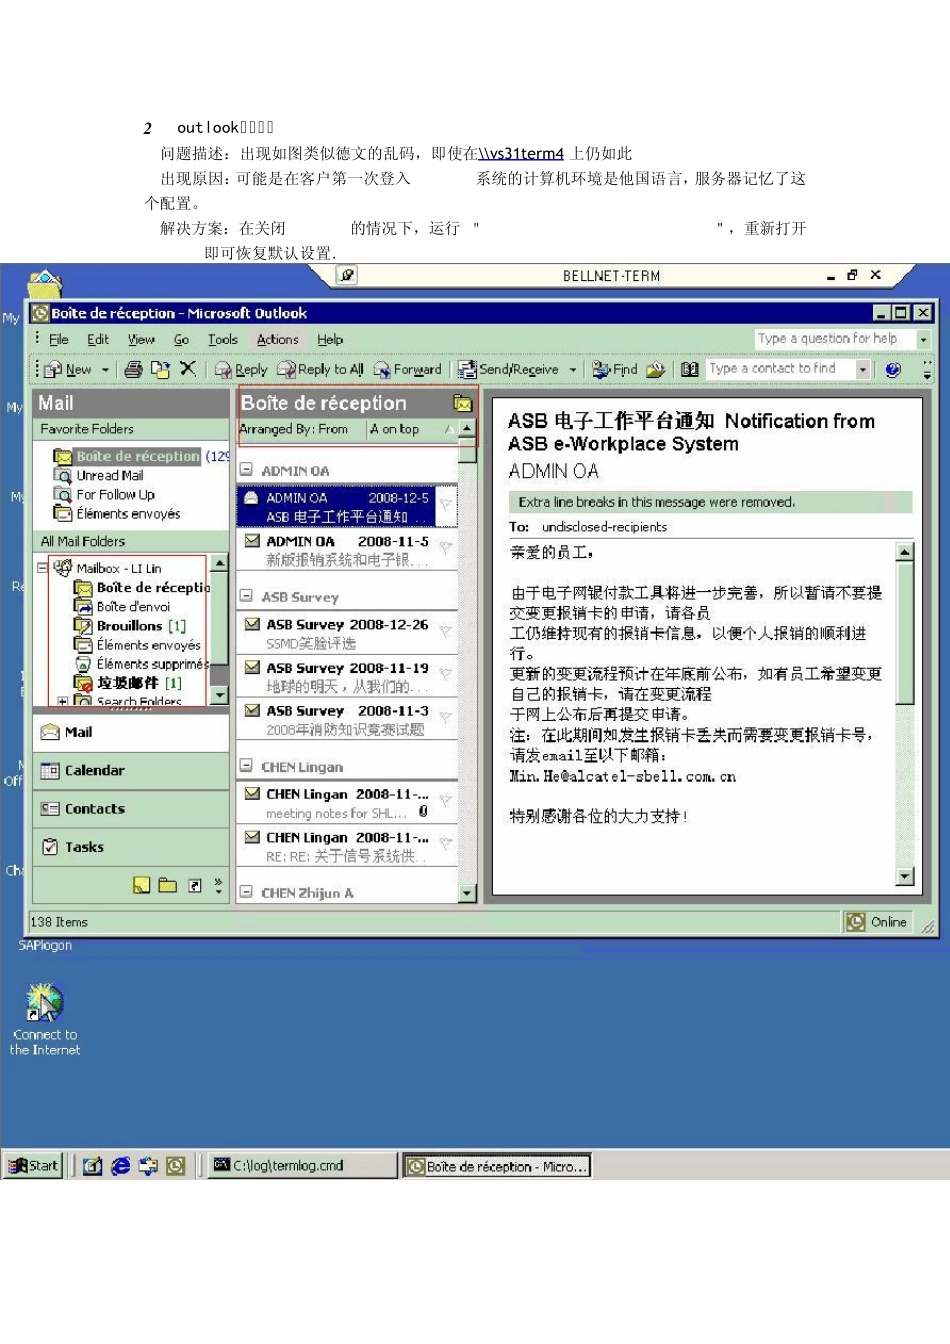
Task: Open the navigation pane configure buttons chevron
Action: click(218, 885)
